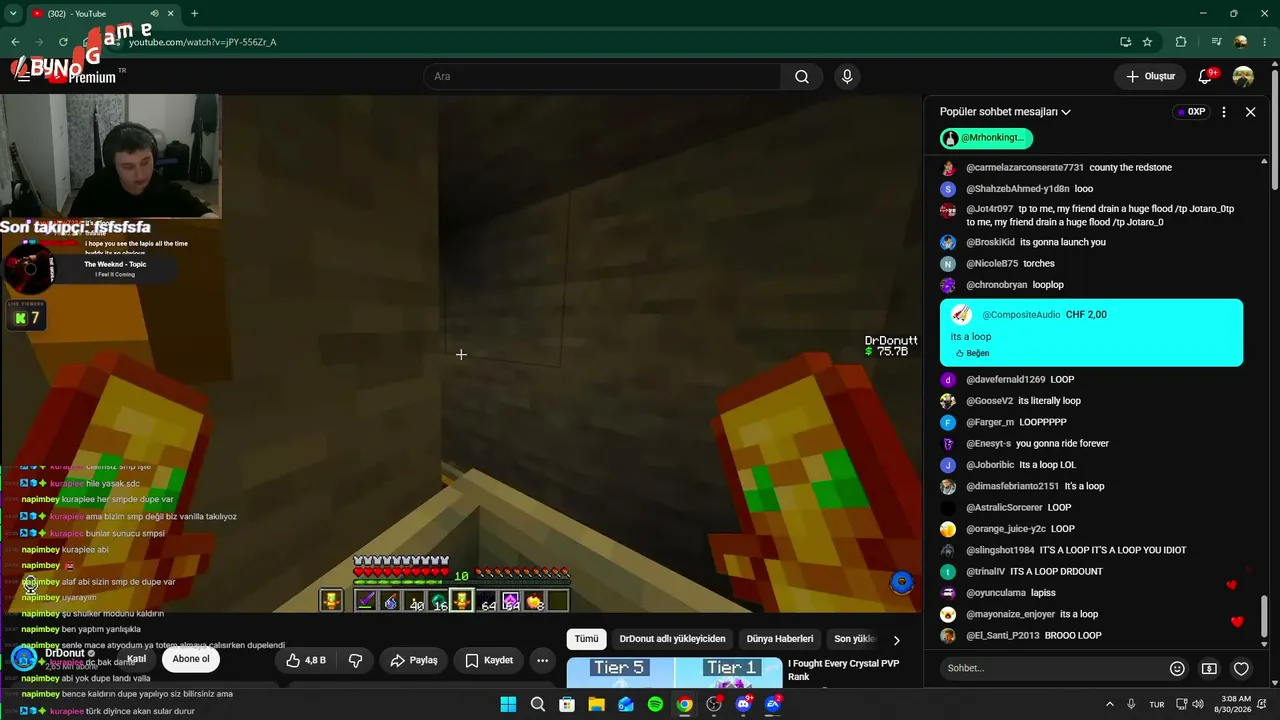Click the TUR language indicator
The height and width of the screenshot is (720, 1280).
point(1157,705)
